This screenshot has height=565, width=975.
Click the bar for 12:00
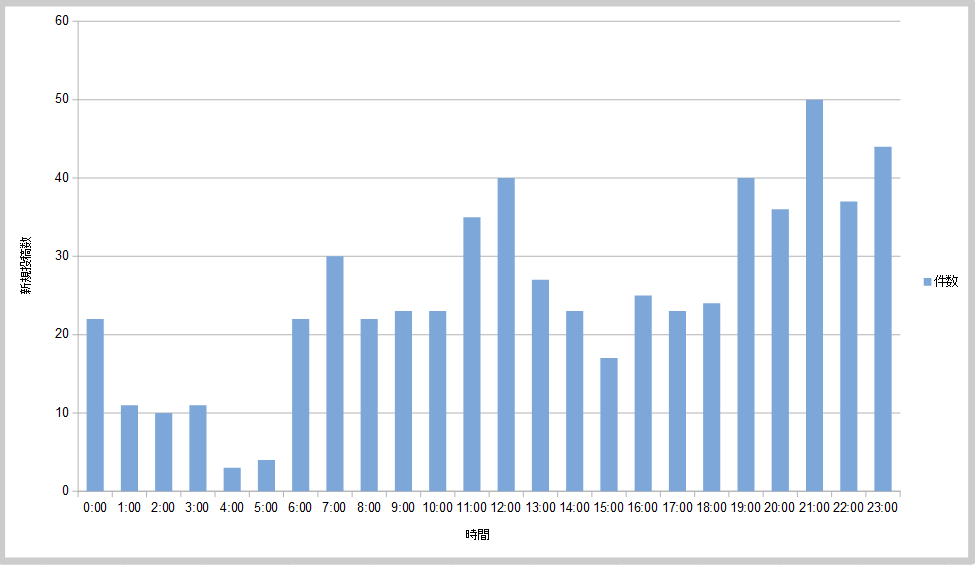(x=506, y=334)
